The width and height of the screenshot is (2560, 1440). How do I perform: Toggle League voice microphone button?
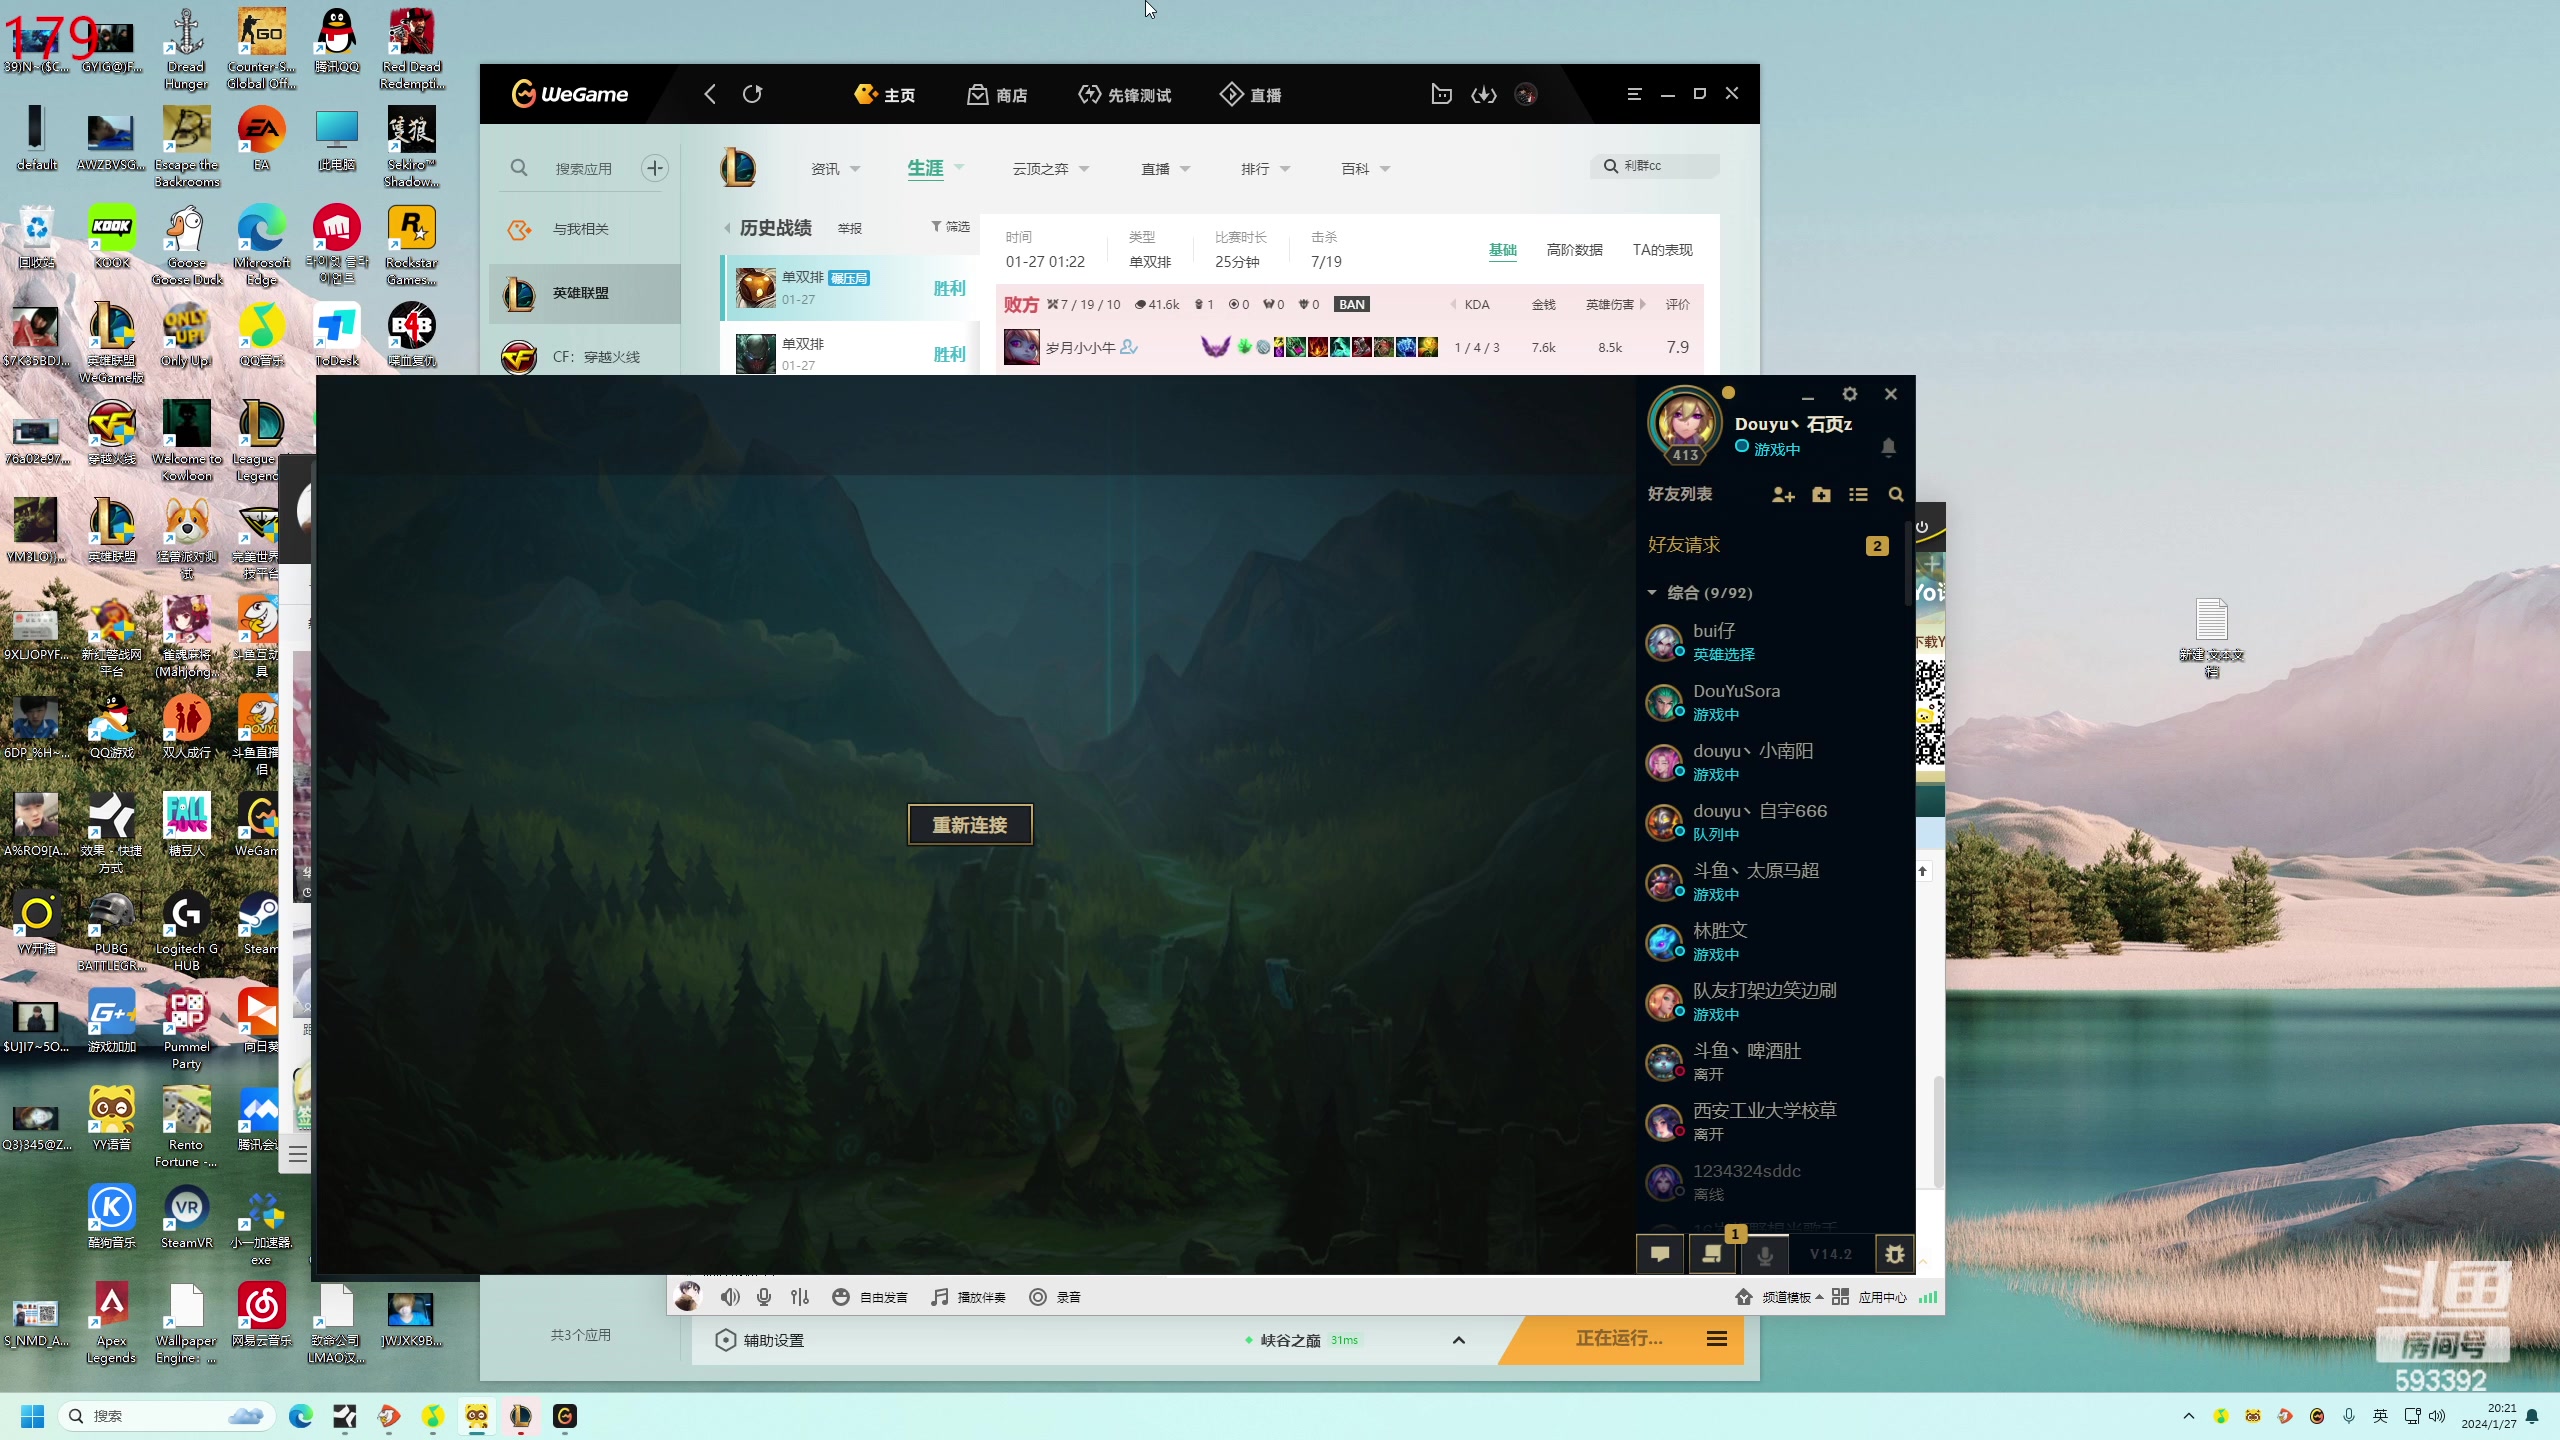1765,1254
